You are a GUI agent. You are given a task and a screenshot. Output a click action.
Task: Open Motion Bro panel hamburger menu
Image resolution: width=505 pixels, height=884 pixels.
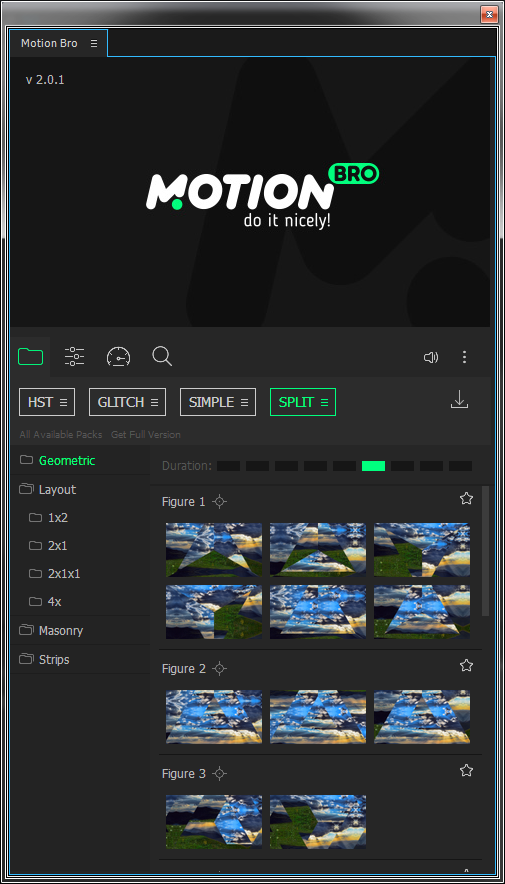click(94, 43)
